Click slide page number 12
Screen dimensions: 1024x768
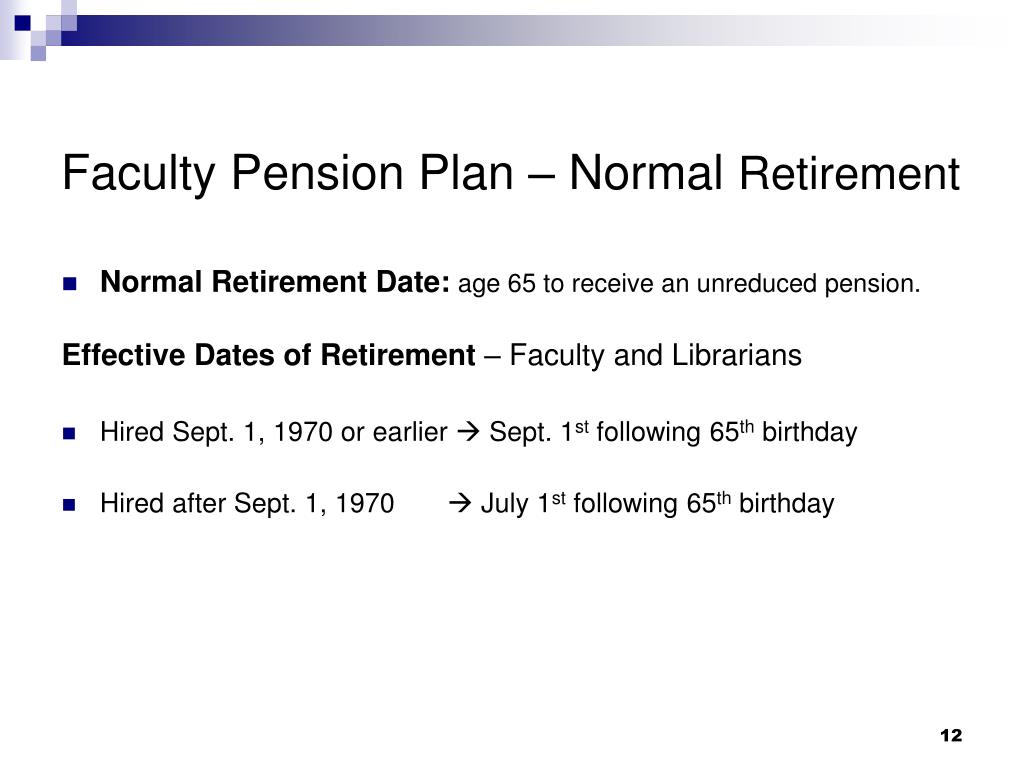[x=951, y=735]
